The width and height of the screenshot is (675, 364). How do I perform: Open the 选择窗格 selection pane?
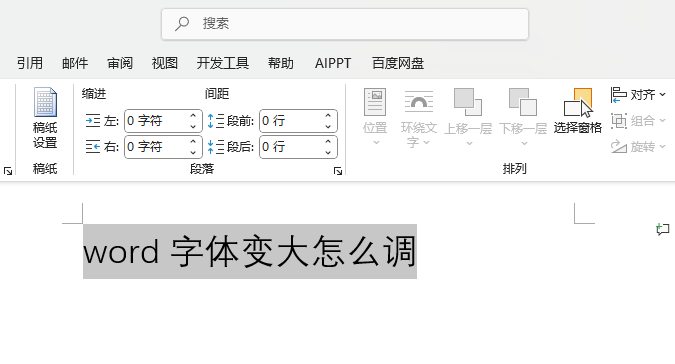click(x=578, y=111)
